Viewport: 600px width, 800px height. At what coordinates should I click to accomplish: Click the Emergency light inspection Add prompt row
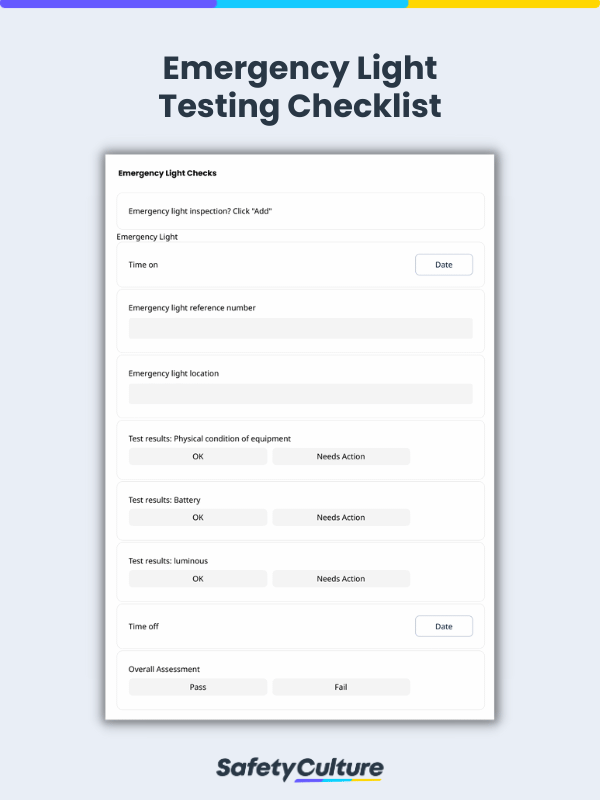(x=301, y=211)
